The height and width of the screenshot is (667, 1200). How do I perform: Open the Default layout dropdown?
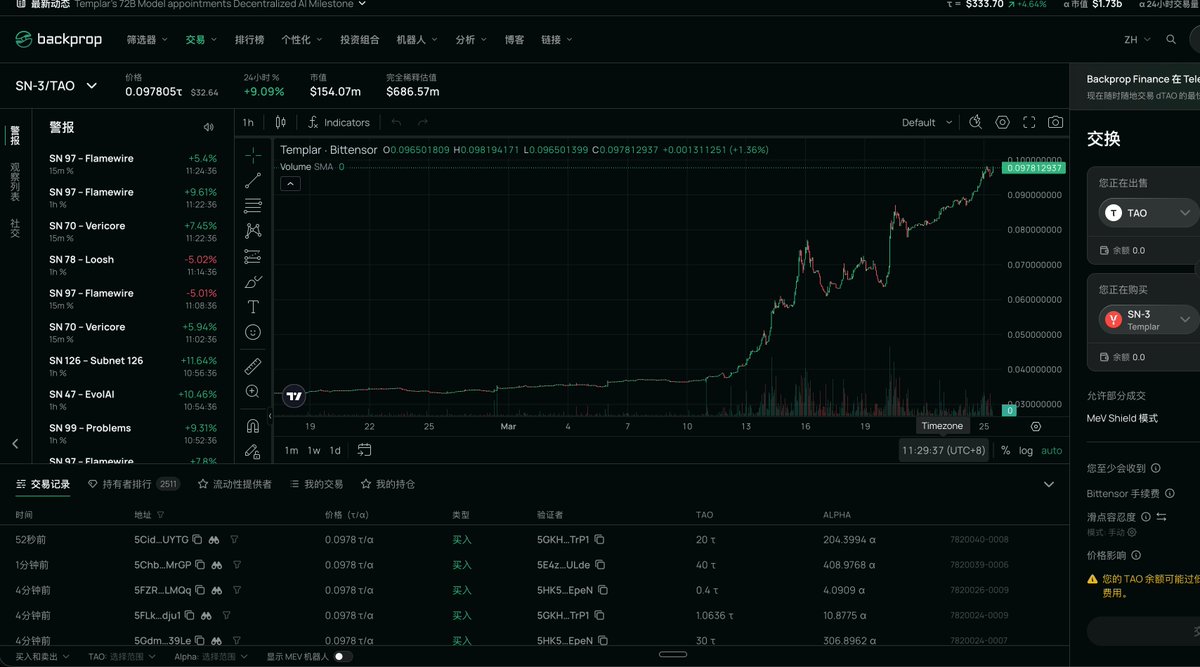(x=926, y=122)
